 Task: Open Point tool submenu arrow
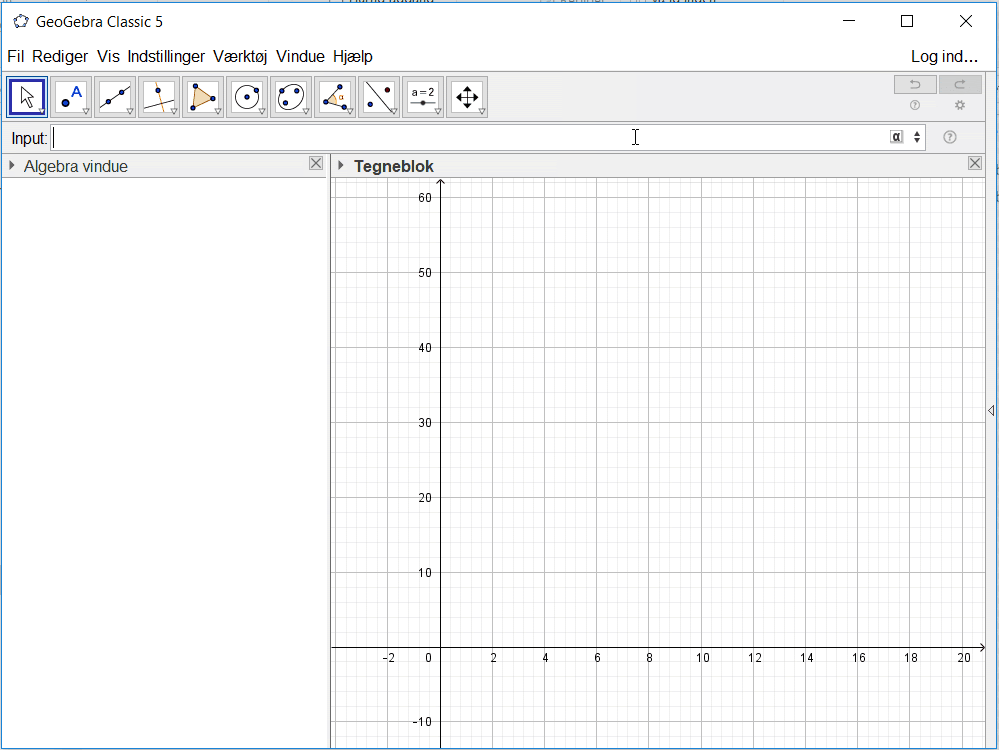(86, 112)
